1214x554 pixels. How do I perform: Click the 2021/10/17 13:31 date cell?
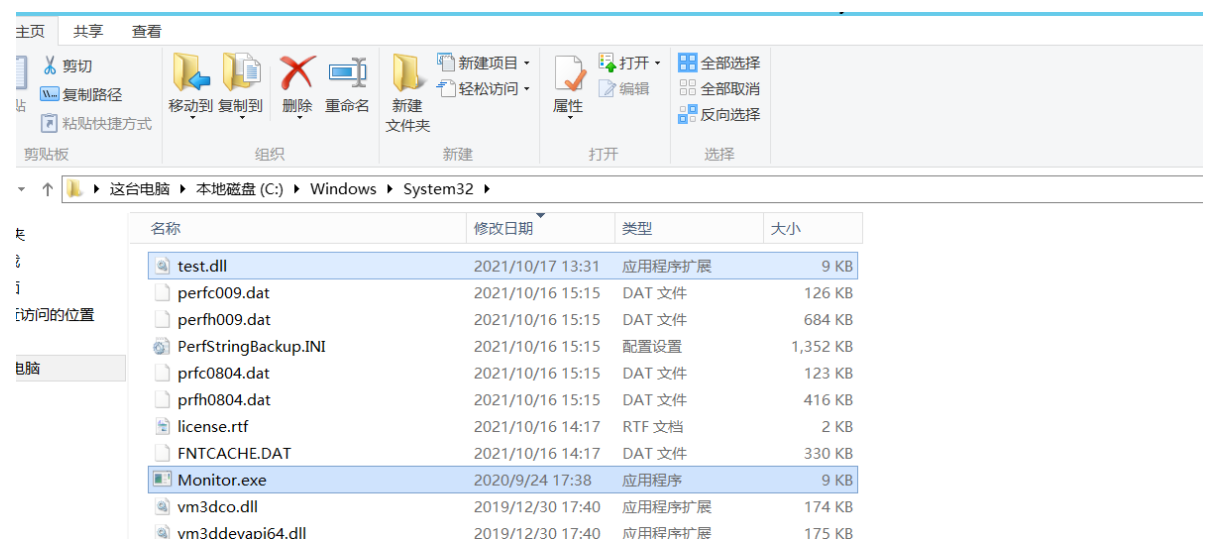pos(536,266)
